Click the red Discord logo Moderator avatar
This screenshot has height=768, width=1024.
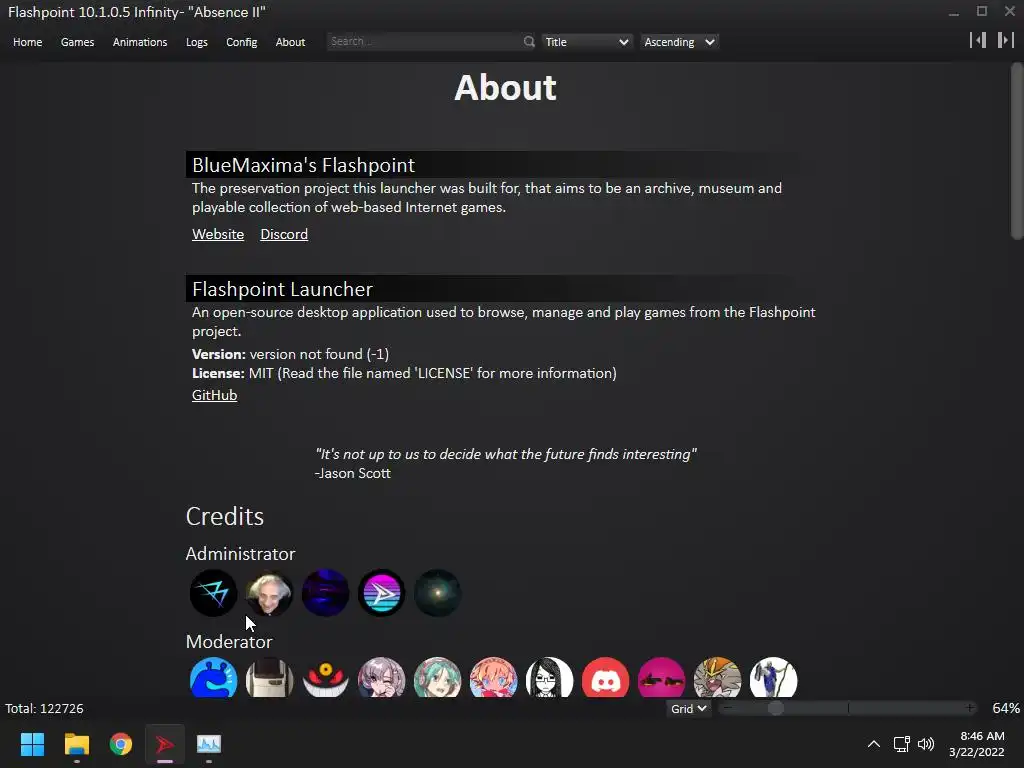(605, 677)
